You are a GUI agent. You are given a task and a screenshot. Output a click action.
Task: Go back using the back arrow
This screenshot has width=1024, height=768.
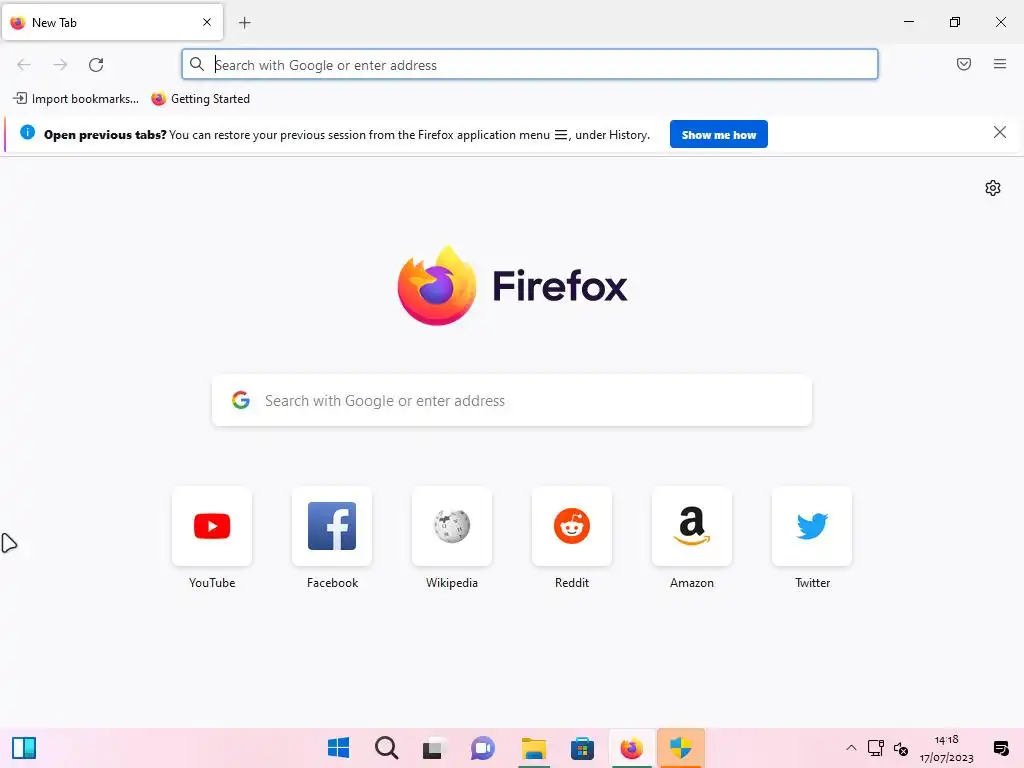(24, 65)
